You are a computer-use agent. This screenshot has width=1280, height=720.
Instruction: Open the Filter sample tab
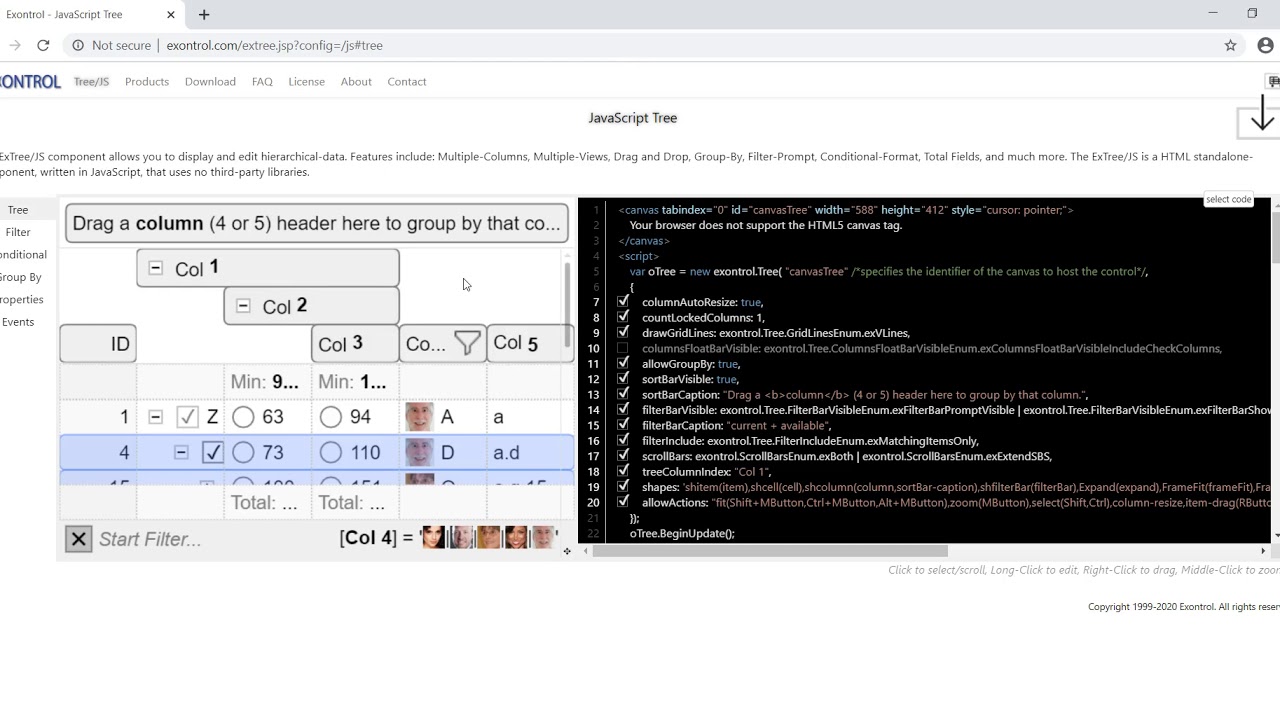[x=18, y=232]
